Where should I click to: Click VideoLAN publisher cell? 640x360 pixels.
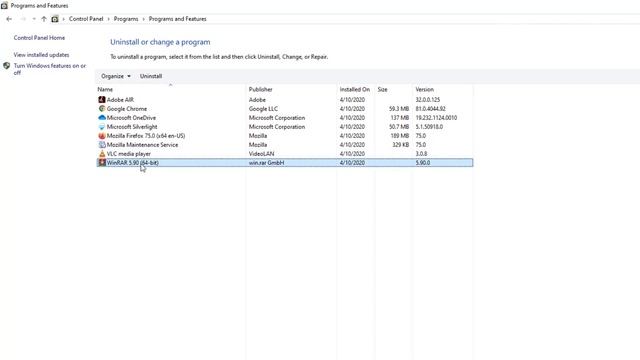point(262,153)
